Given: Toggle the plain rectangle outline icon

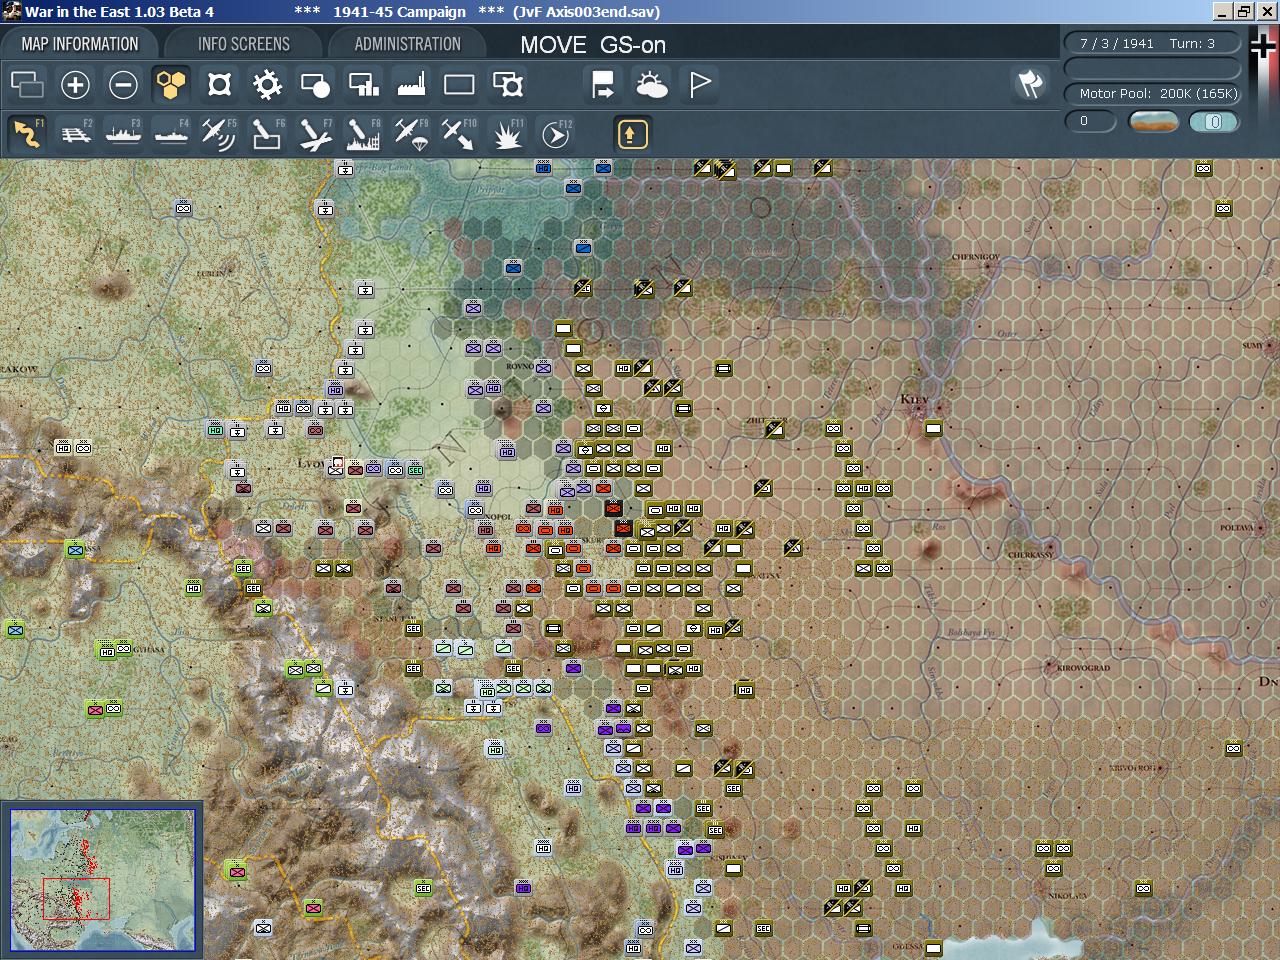Looking at the screenshot, I should [459, 85].
